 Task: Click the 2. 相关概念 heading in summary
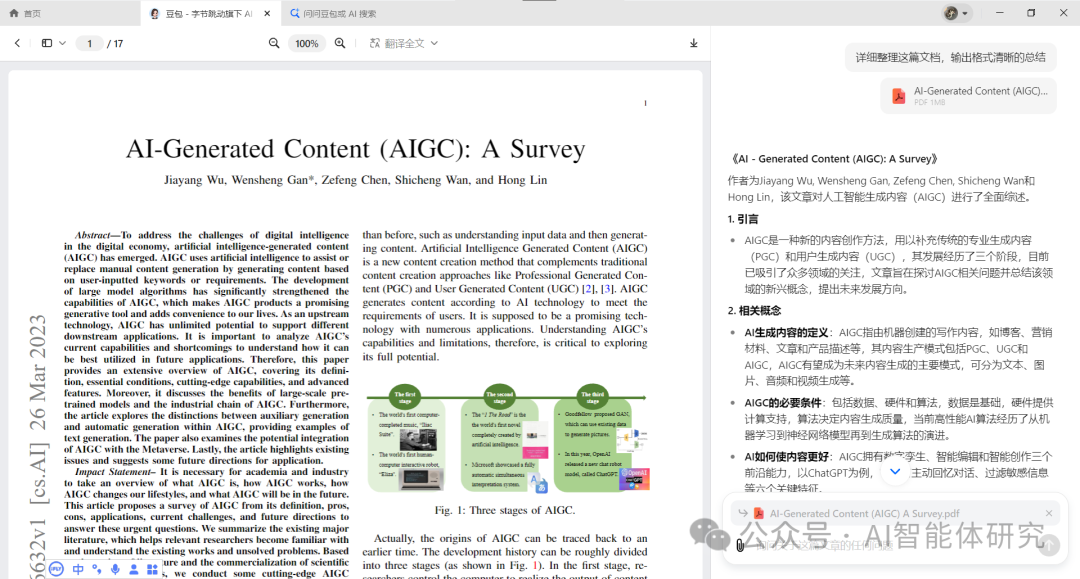point(754,310)
